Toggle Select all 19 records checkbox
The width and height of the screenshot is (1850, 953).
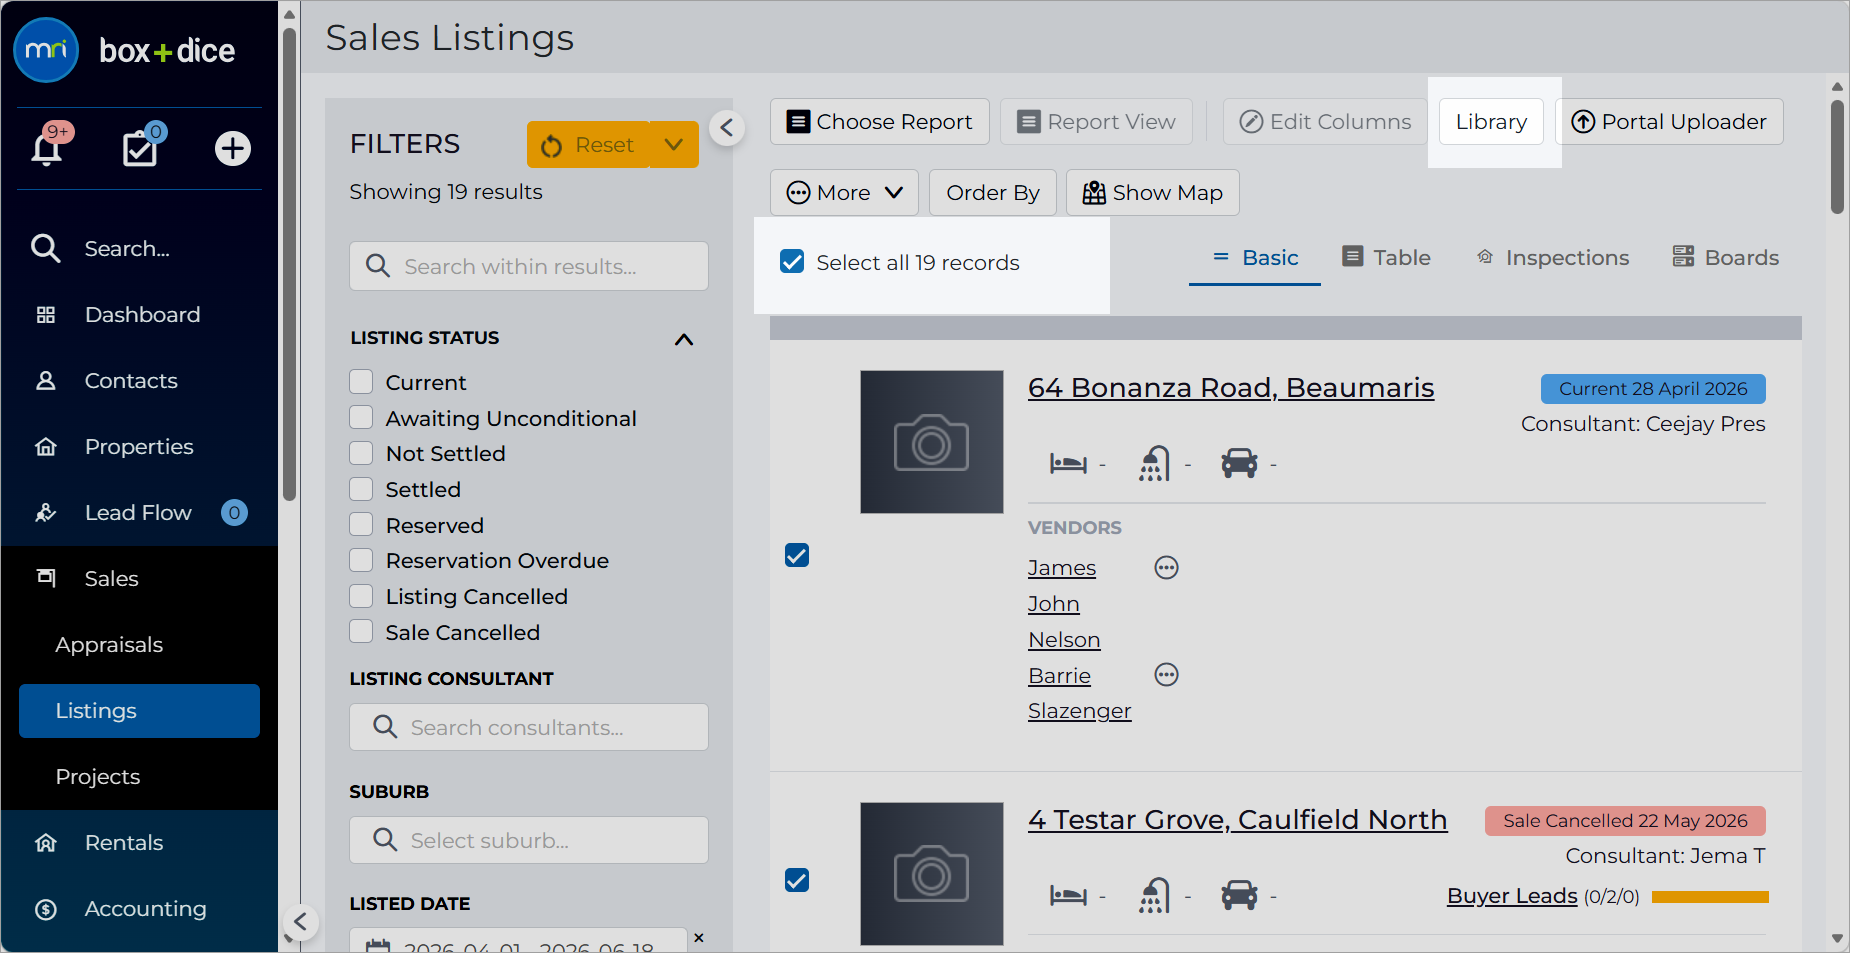(792, 262)
